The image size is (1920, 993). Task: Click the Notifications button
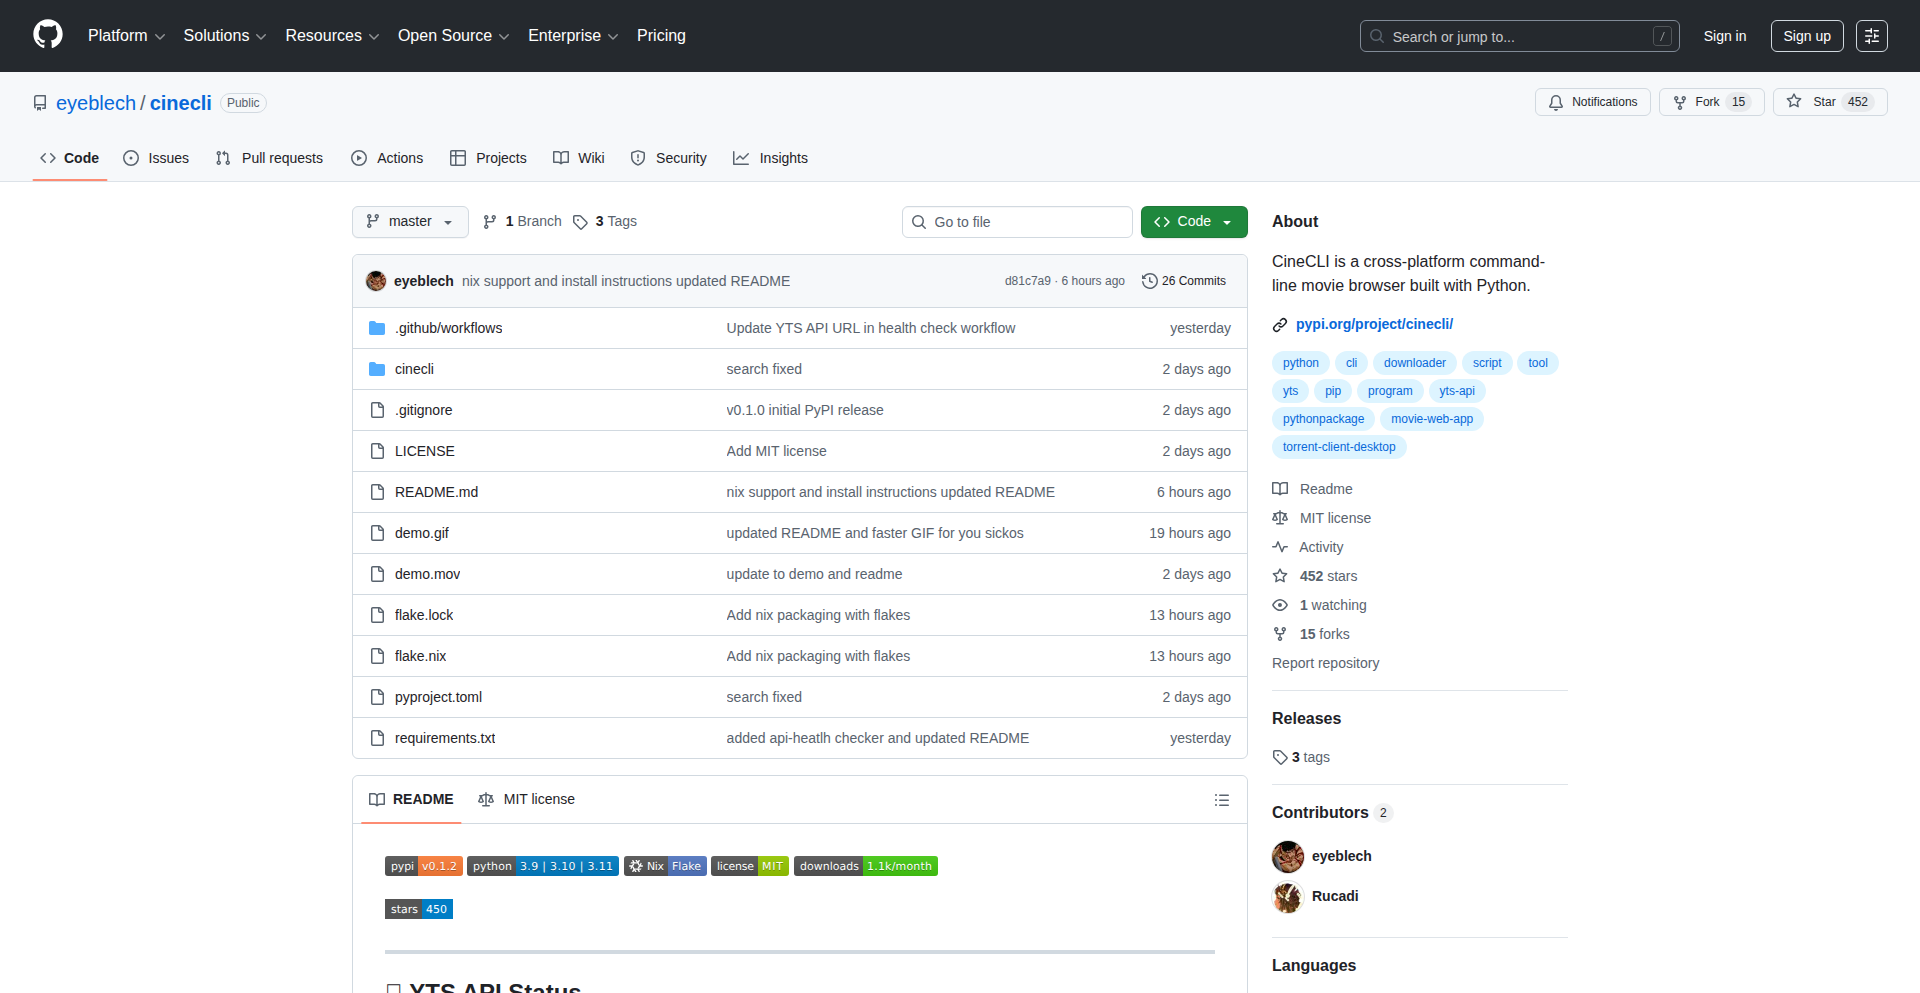point(1593,102)
